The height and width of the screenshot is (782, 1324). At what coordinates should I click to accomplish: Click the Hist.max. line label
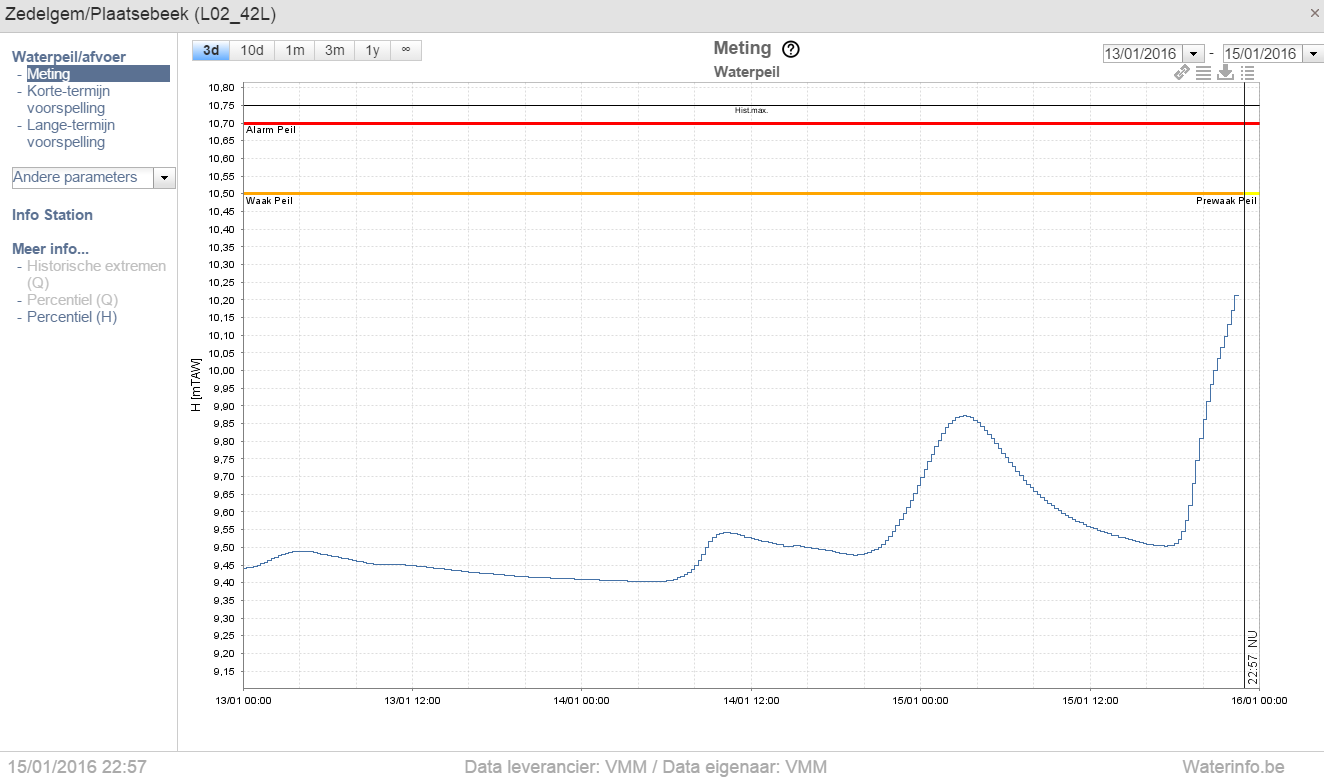(x=751, y=110)
